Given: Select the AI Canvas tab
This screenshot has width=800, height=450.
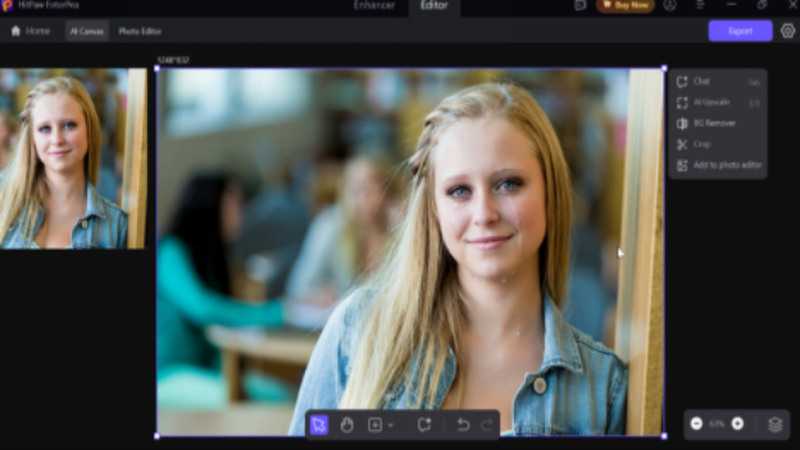Looking at the screenshot, I should (87, 31).
